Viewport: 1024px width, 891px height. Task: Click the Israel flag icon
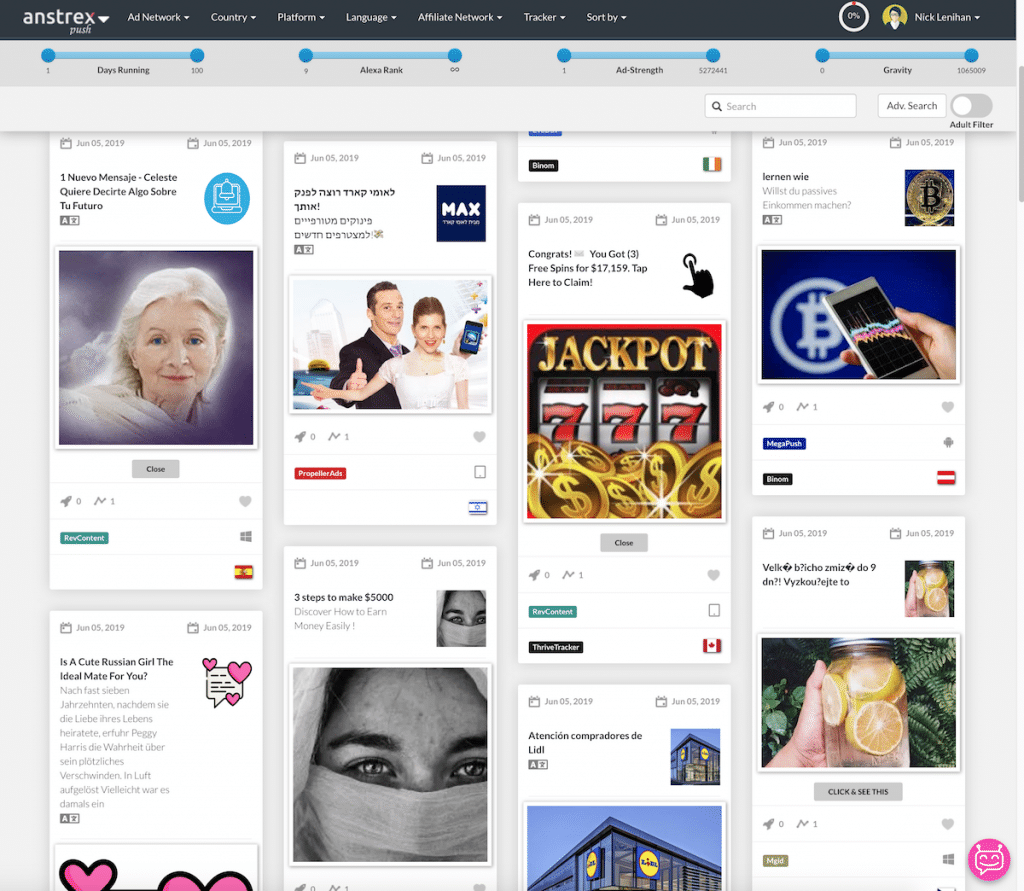click(x=478, y=507)
